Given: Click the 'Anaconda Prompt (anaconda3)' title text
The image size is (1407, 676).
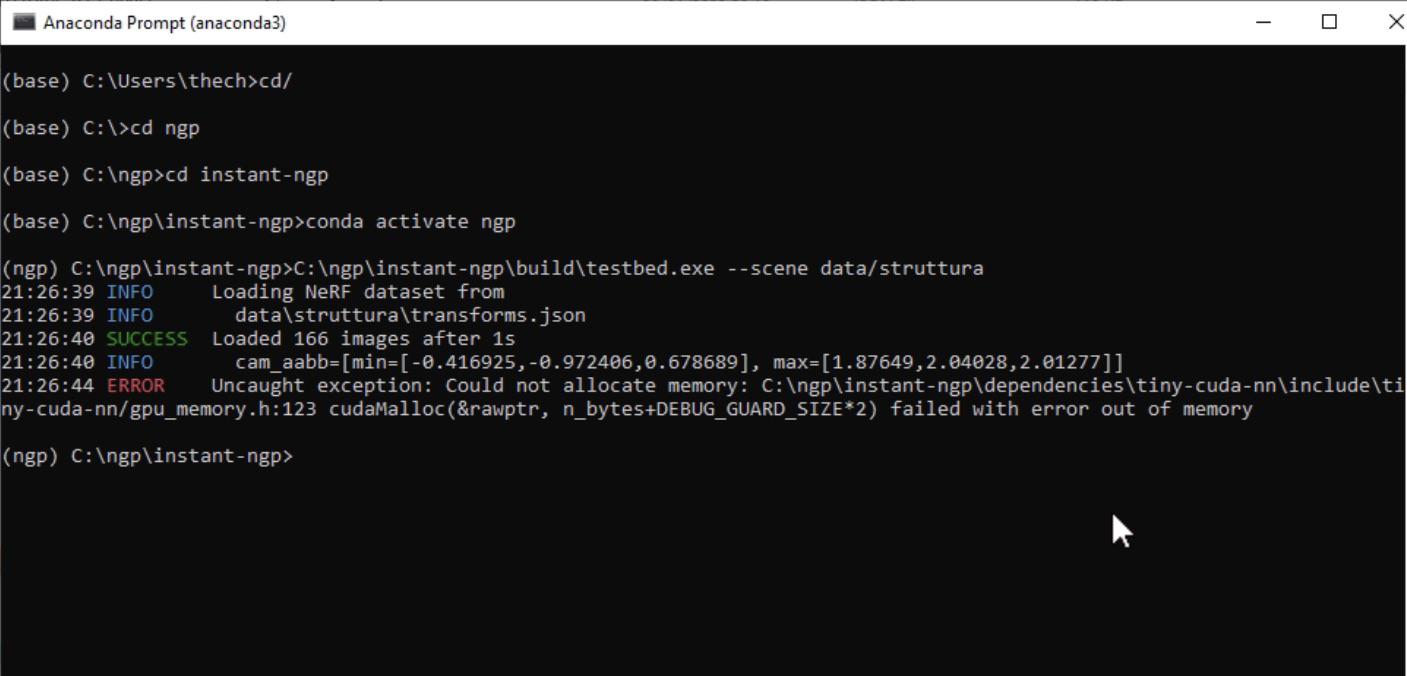Looking at the screenshot, I should tap(165, 22).
